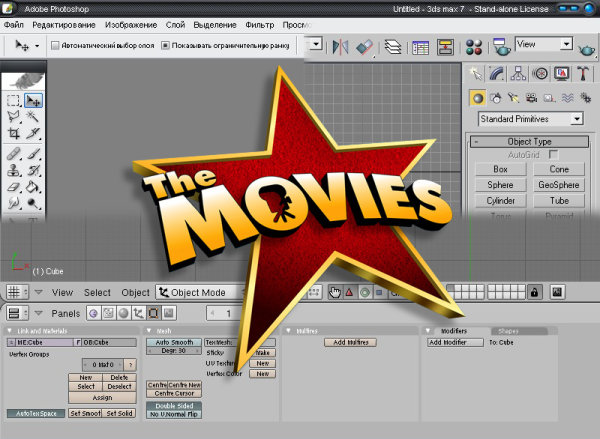The width and height of the screenshot is (600, 439).
Task: Select the Eraser tool in Photoshop
Action: tap(13, 187)
